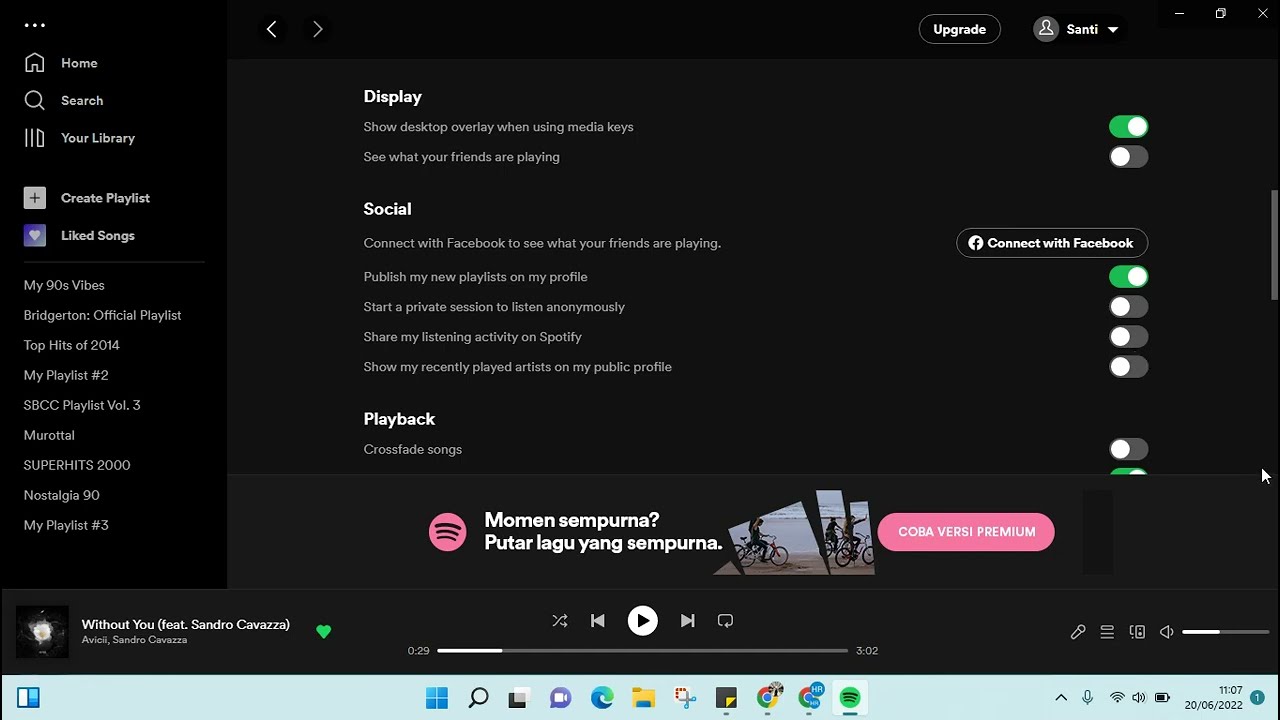The image size is (1280, 720).
Task: Open the taskbar clock and date
Action: (x=1214, y=698)
